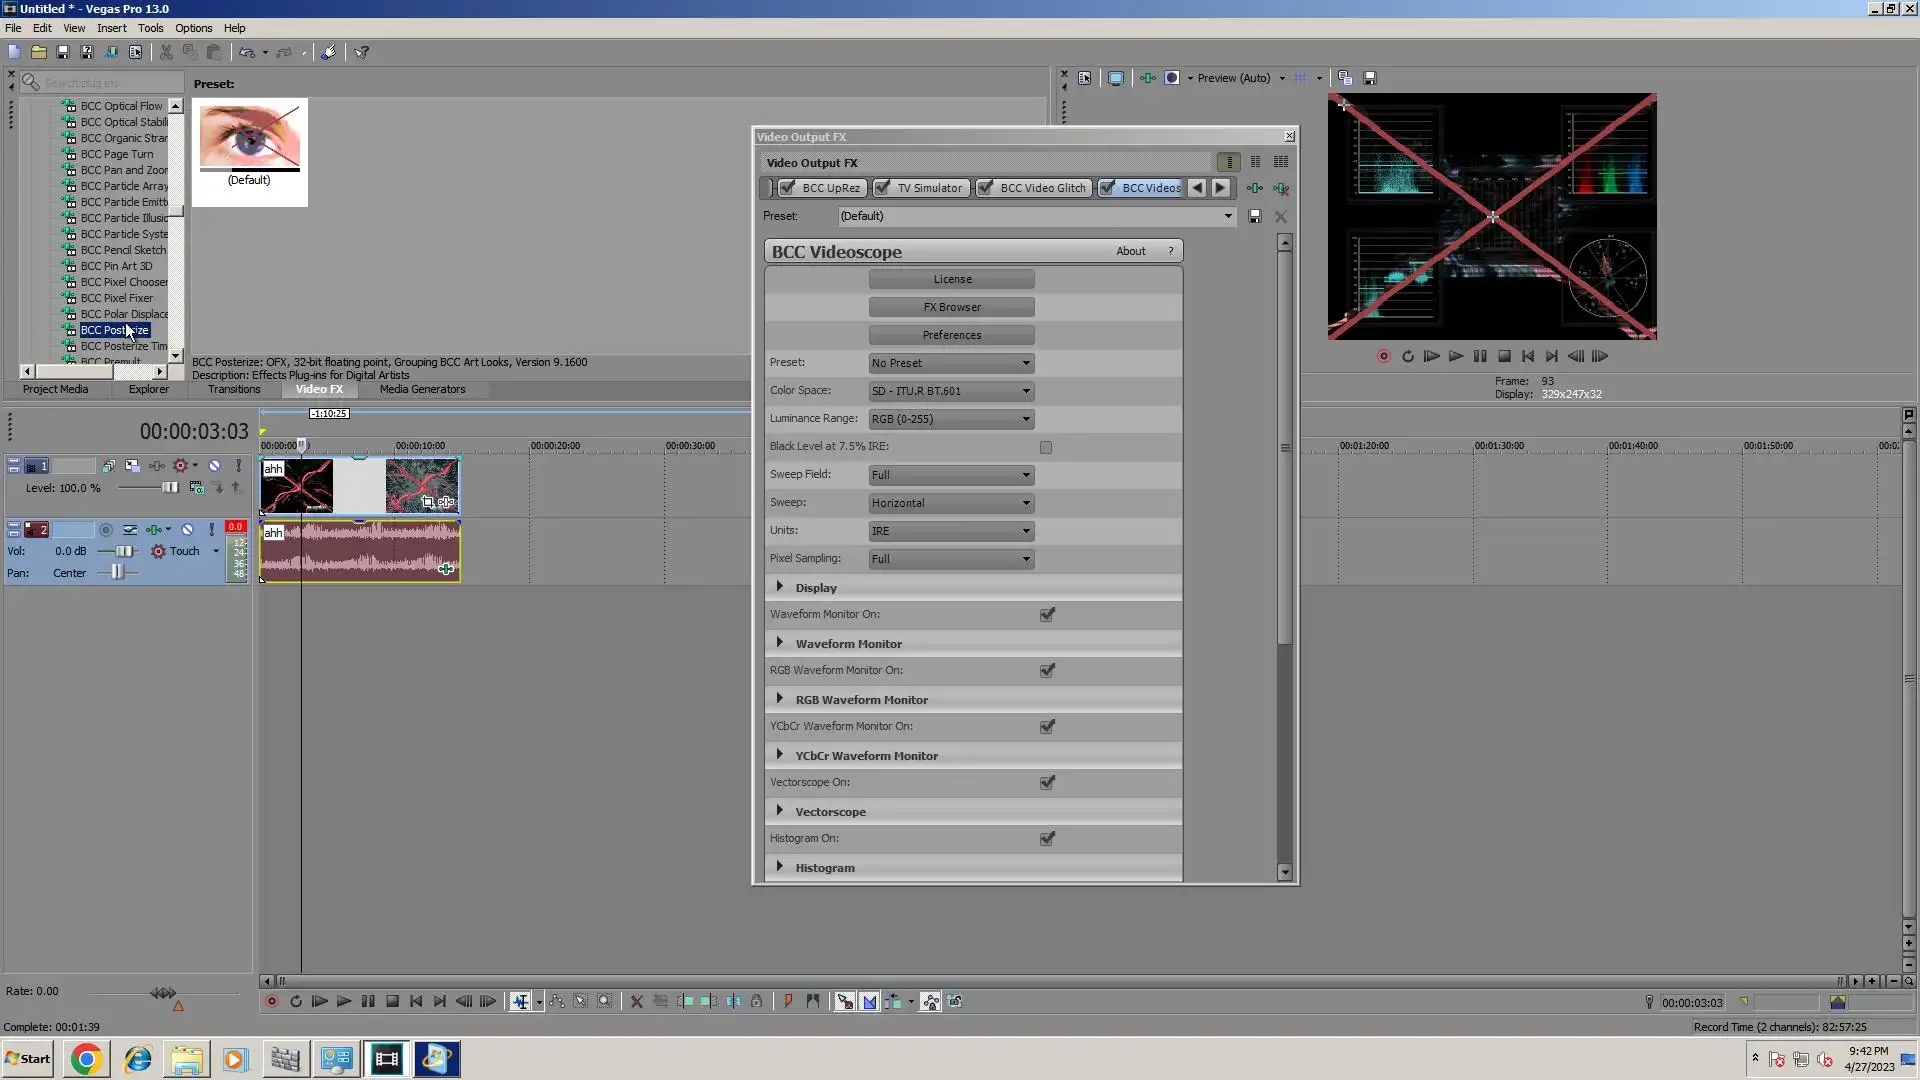Adjust the track 2 Pan slider
Viewport: 1920px width, 1080px height.
coord(117,573)
